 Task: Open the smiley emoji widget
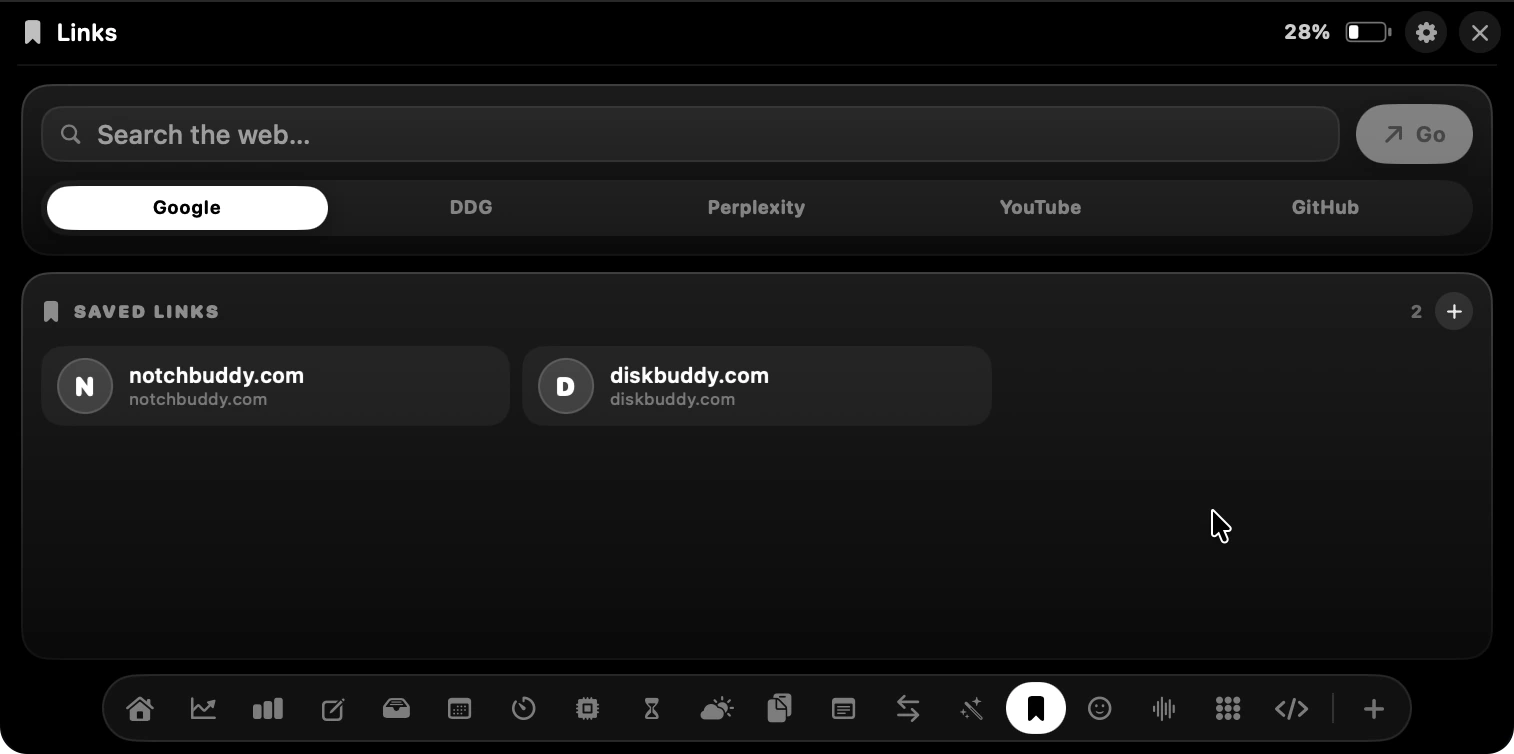coord(1100,709)
